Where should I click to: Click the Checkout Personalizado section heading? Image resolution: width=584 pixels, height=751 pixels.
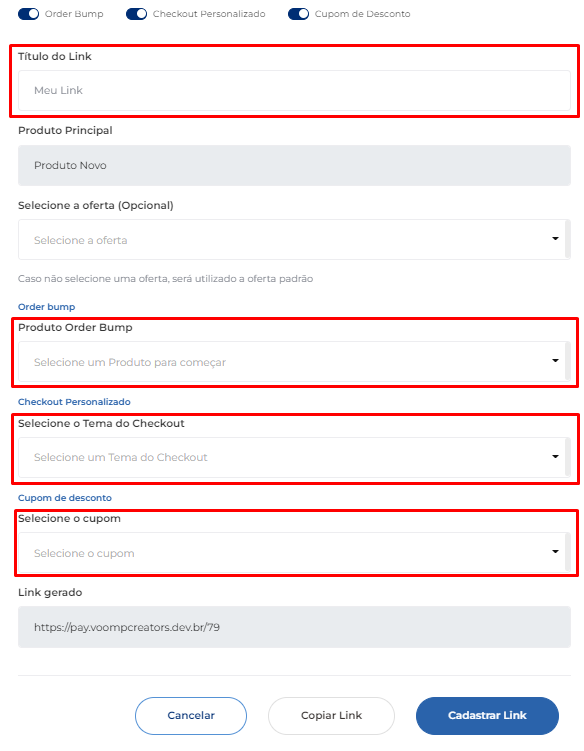tap(74, 402)
